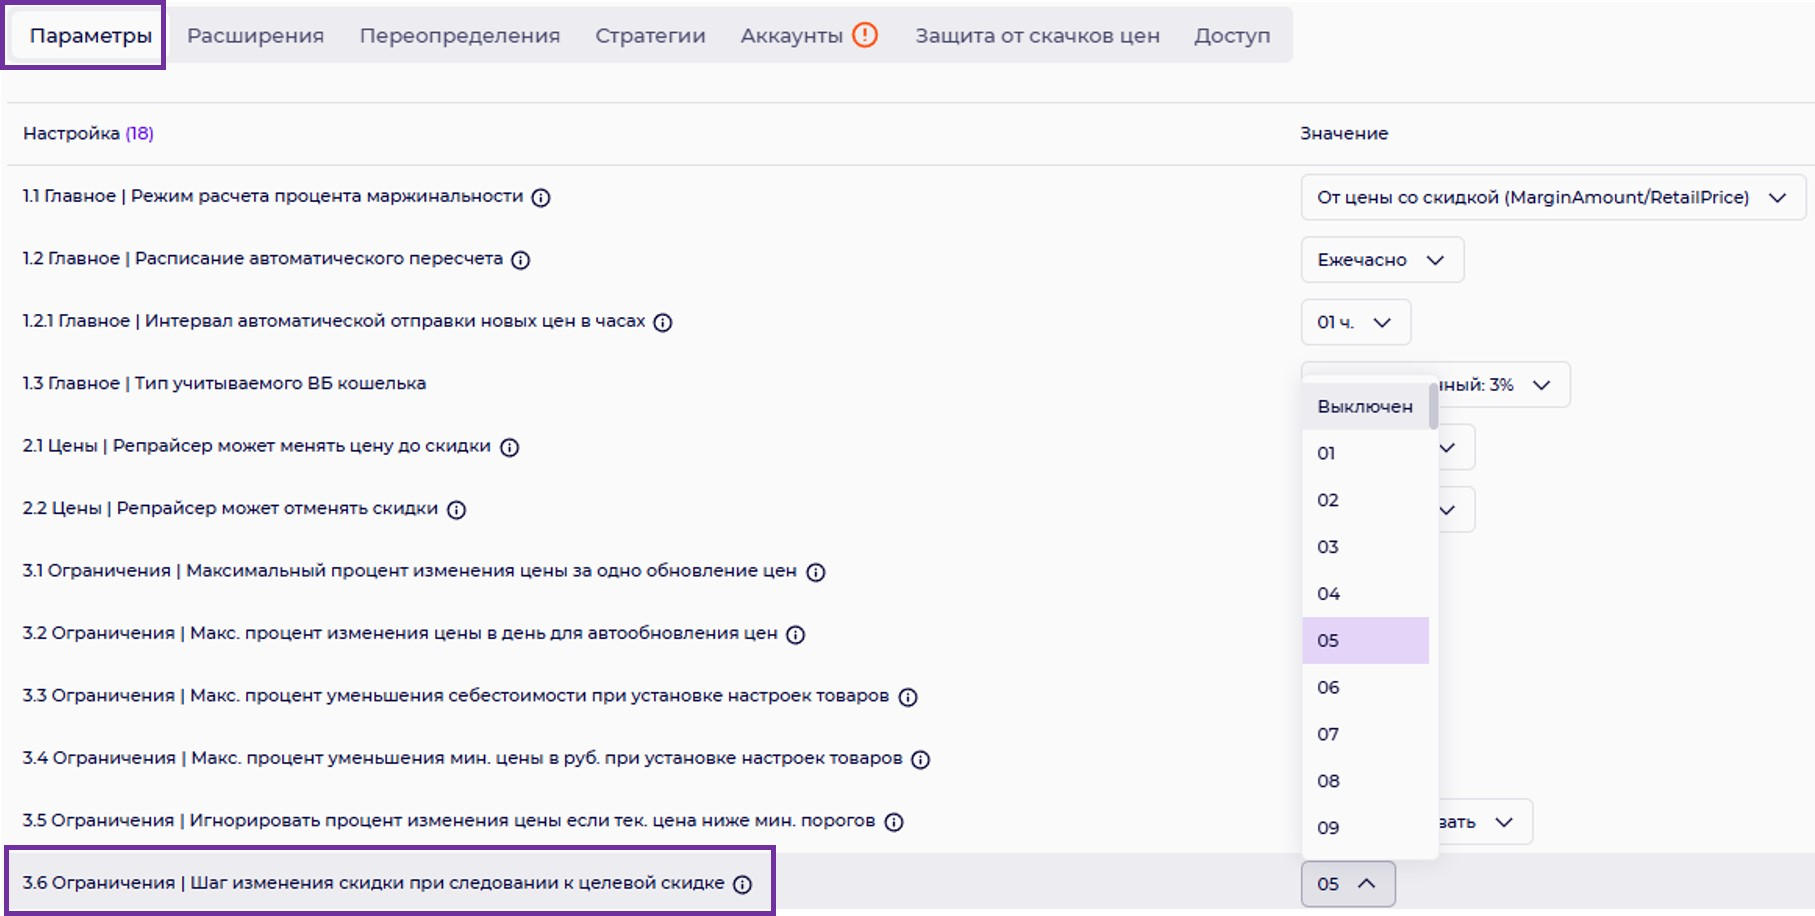The height and width of the screenshot is (916, 1815).
Task: Click the dropdown list scrollbar thumb
Action: 1433,407
